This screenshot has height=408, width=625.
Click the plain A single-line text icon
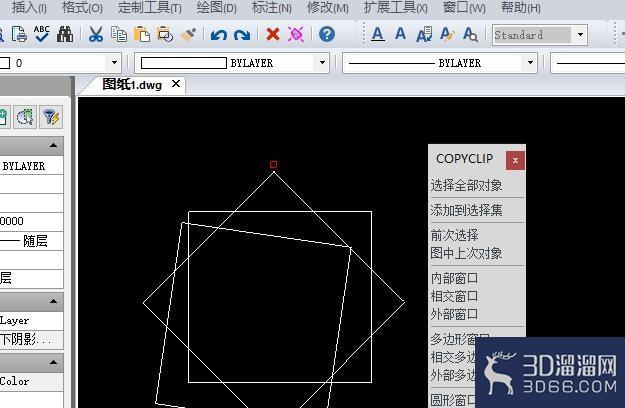coord(400,33)
